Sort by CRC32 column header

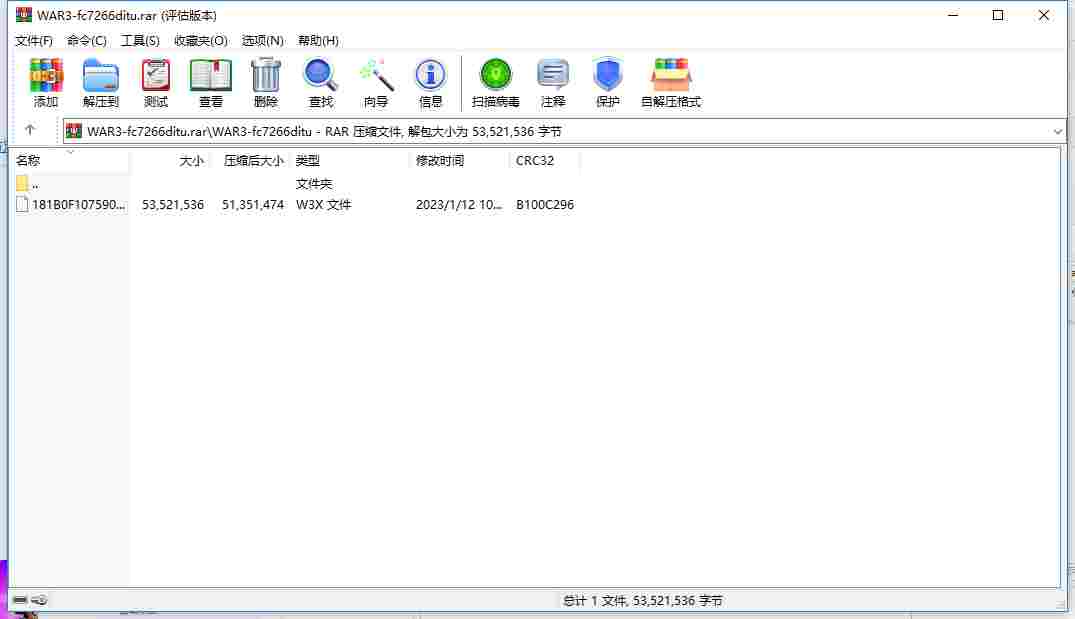545,160
